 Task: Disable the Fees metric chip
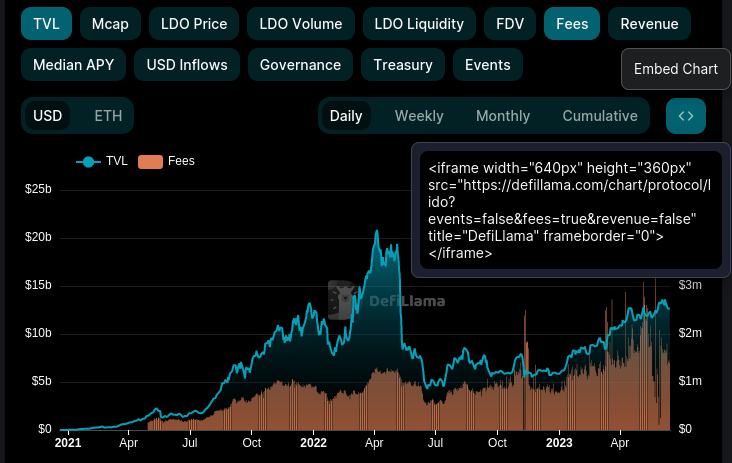572,24
